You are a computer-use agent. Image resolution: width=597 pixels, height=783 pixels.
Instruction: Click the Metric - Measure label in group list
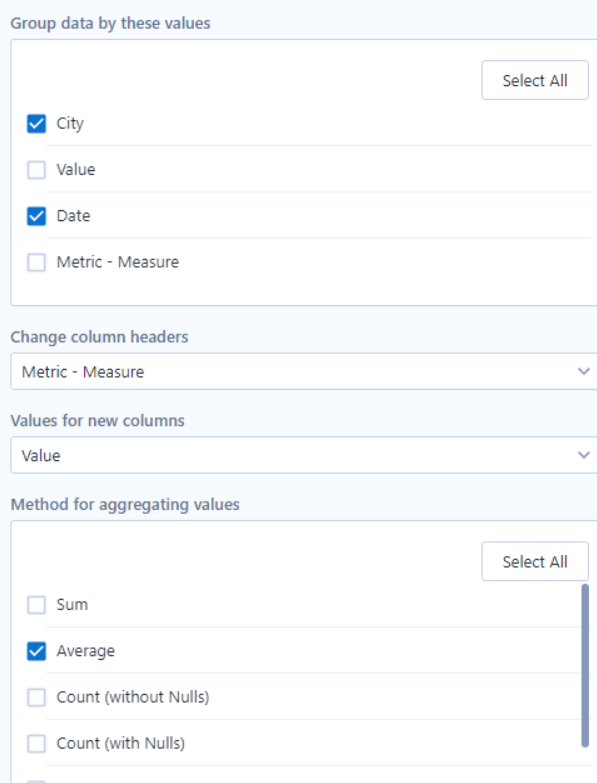pos(118,262)
